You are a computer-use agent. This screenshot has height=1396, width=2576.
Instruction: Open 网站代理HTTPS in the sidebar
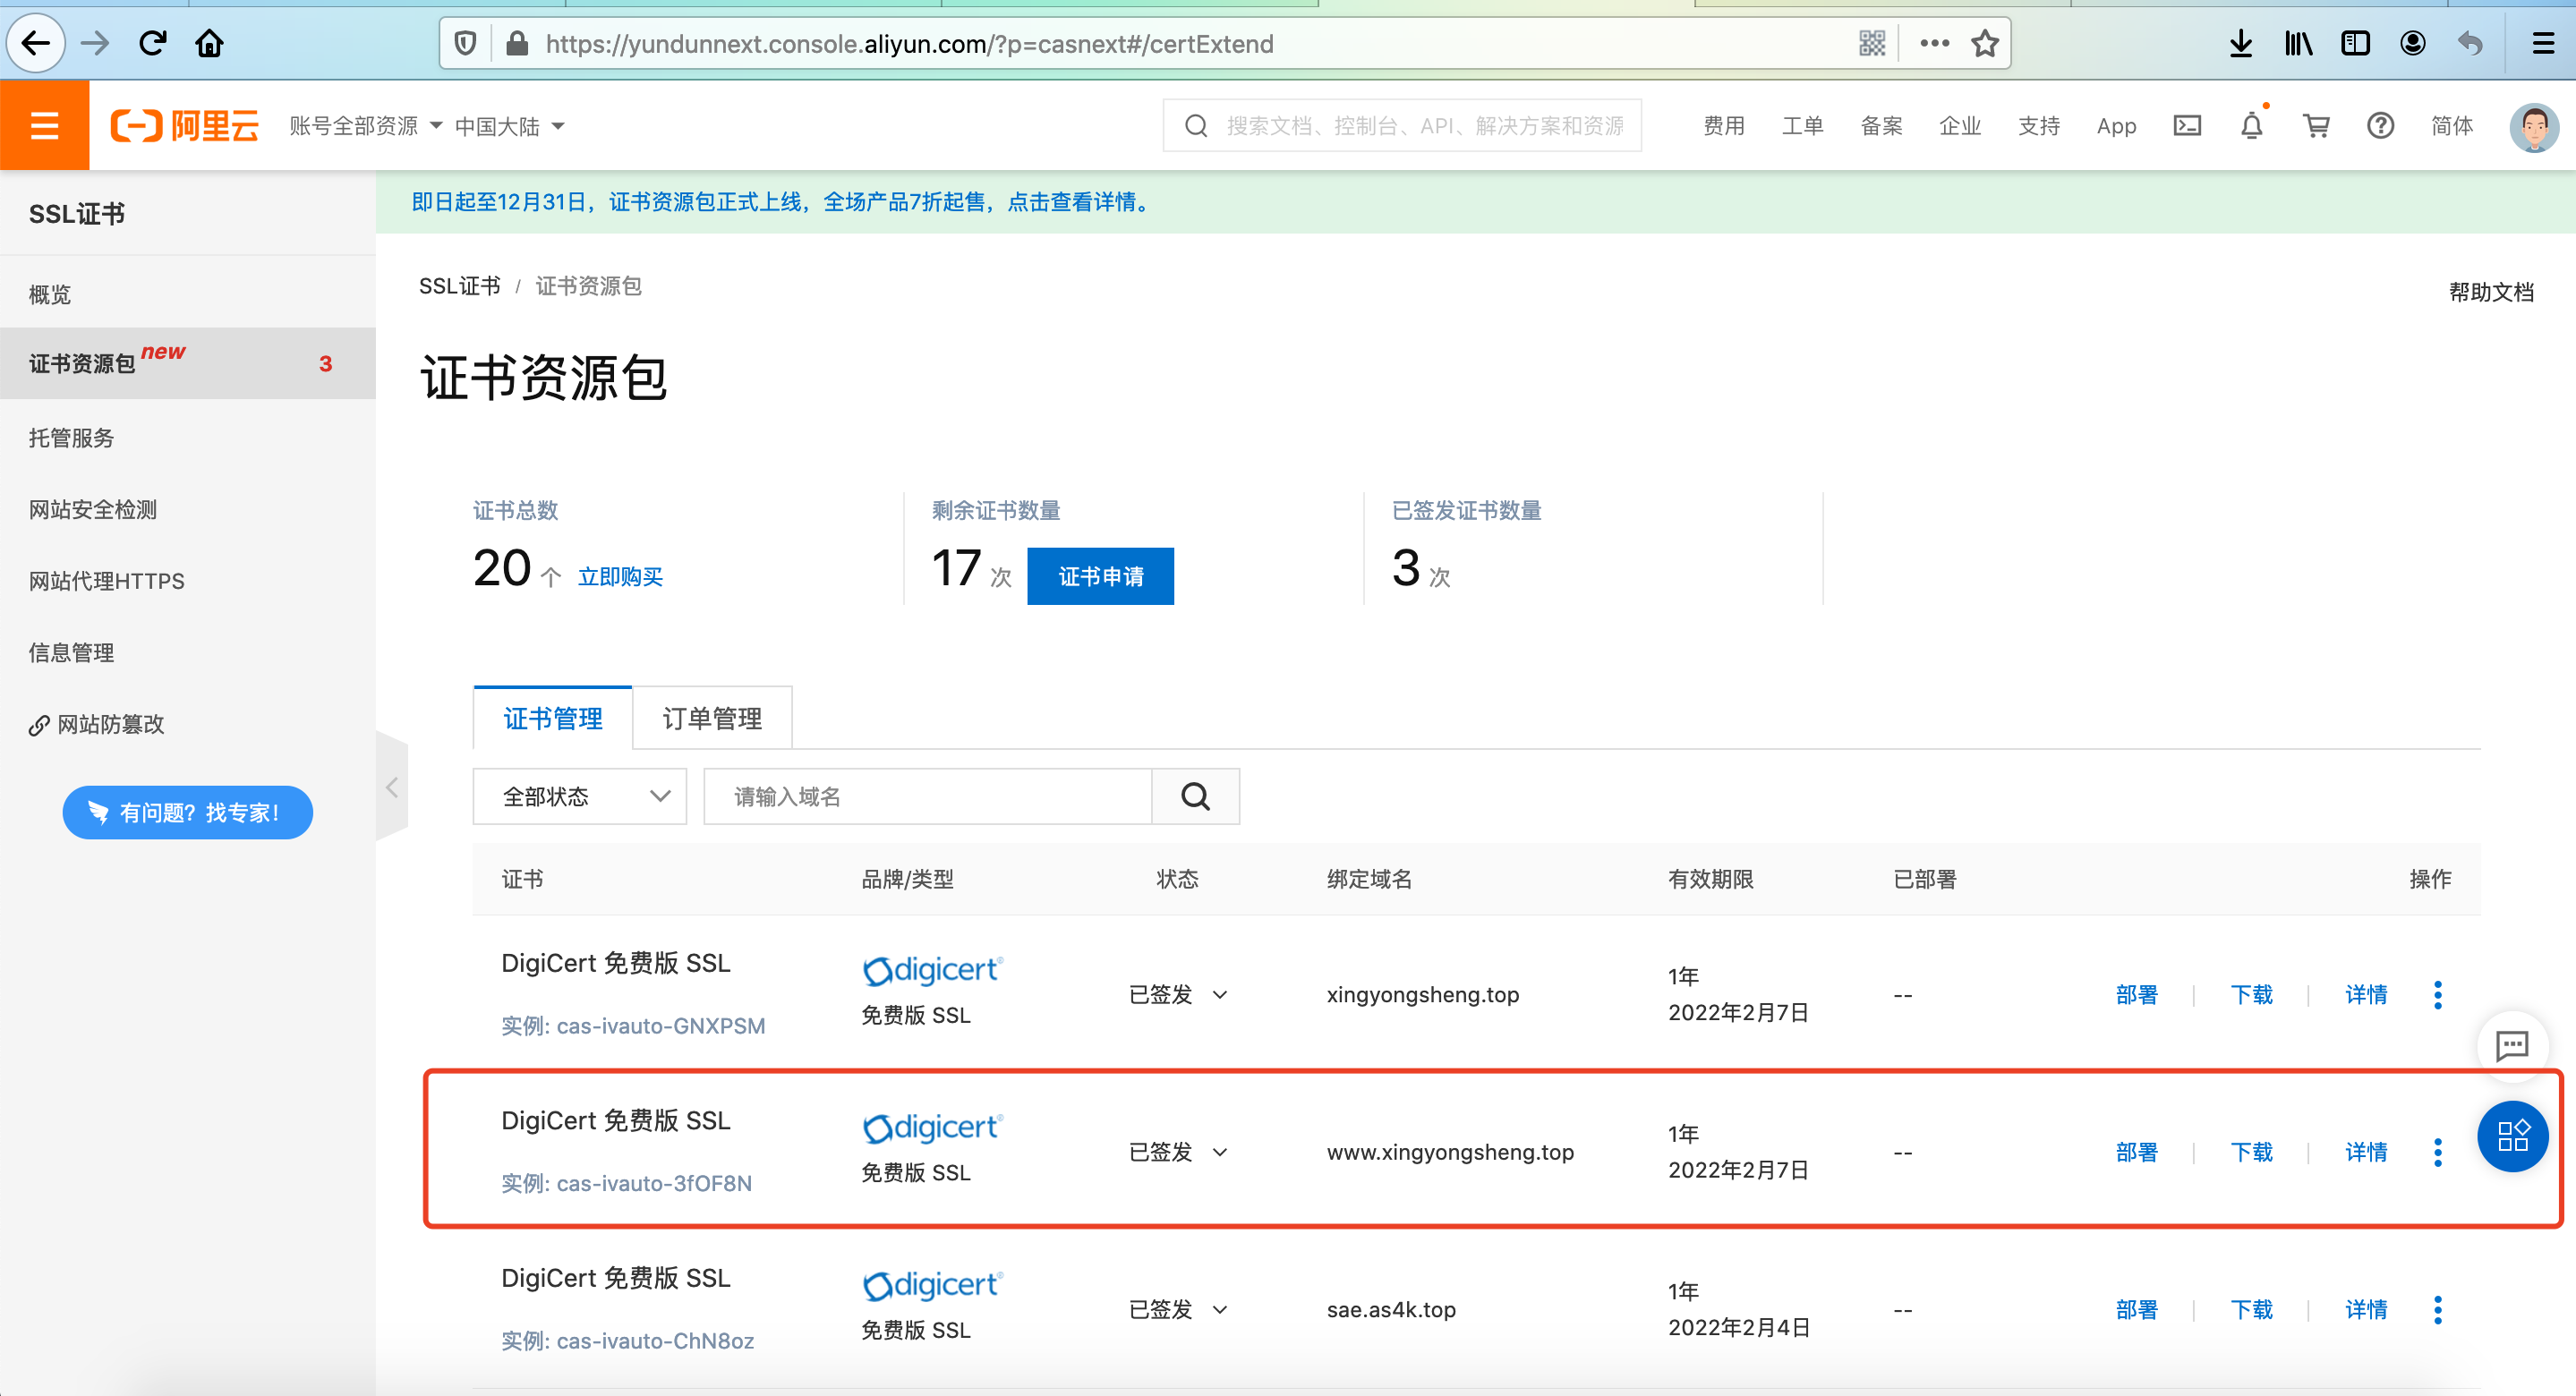pyautogui.click(x=188, y=581)
